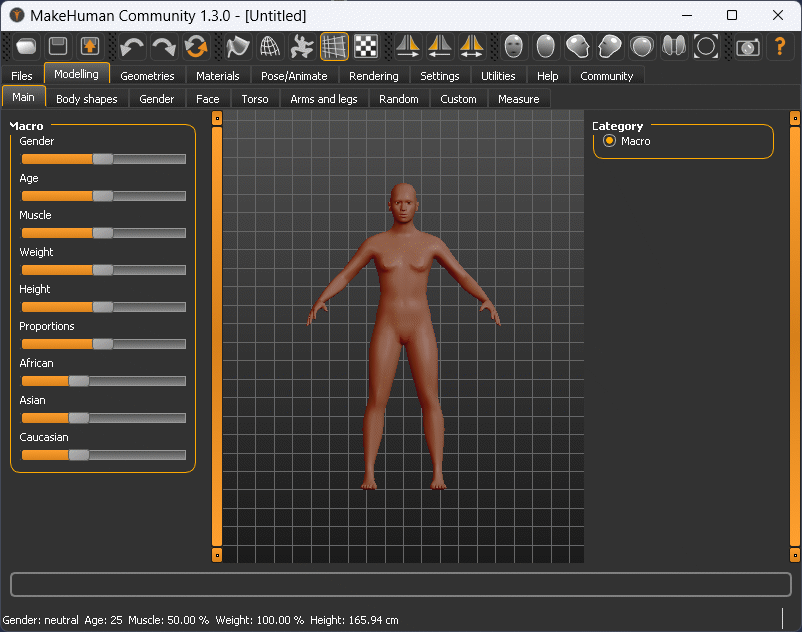Select the Main sub-tab
This screenshot has height=632, width=802.
pos(24,97)
